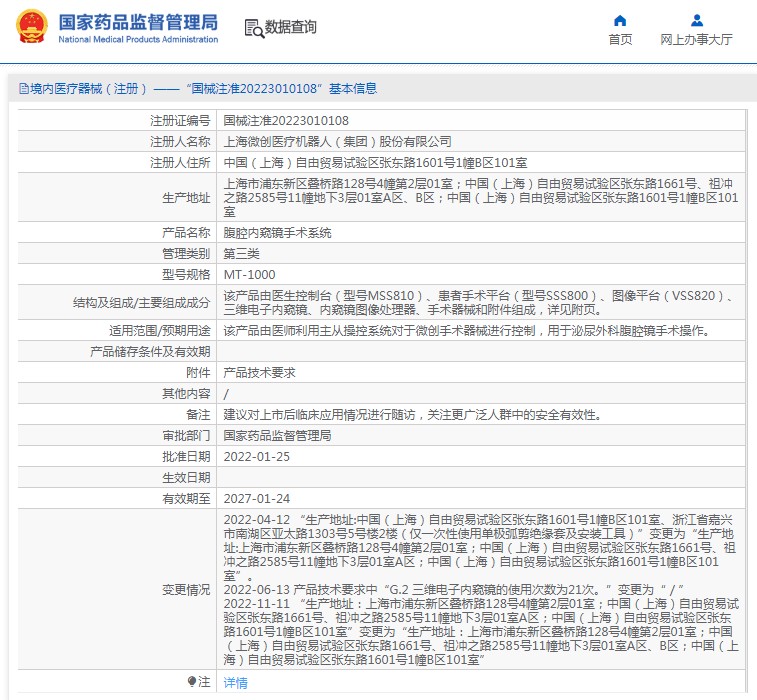
Task: Click the online service hall person icon
Action: coord(696,20)
